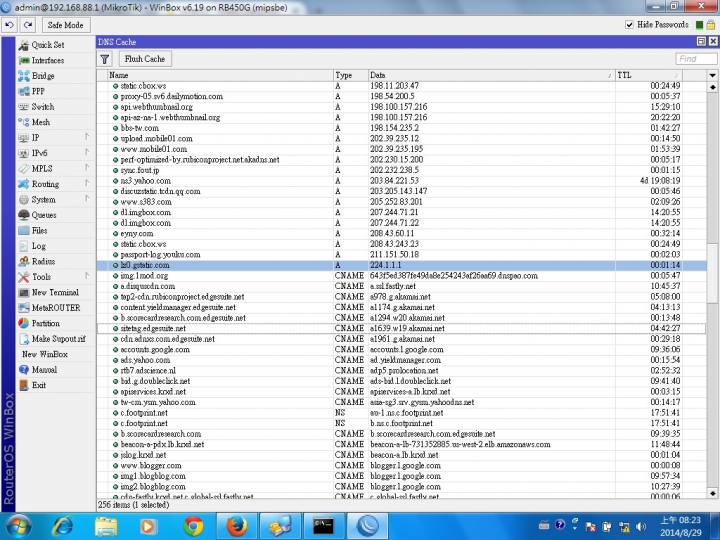Click the Manual help icon
The height and width of the screenshot is (540, 720).
pos(23,370)
